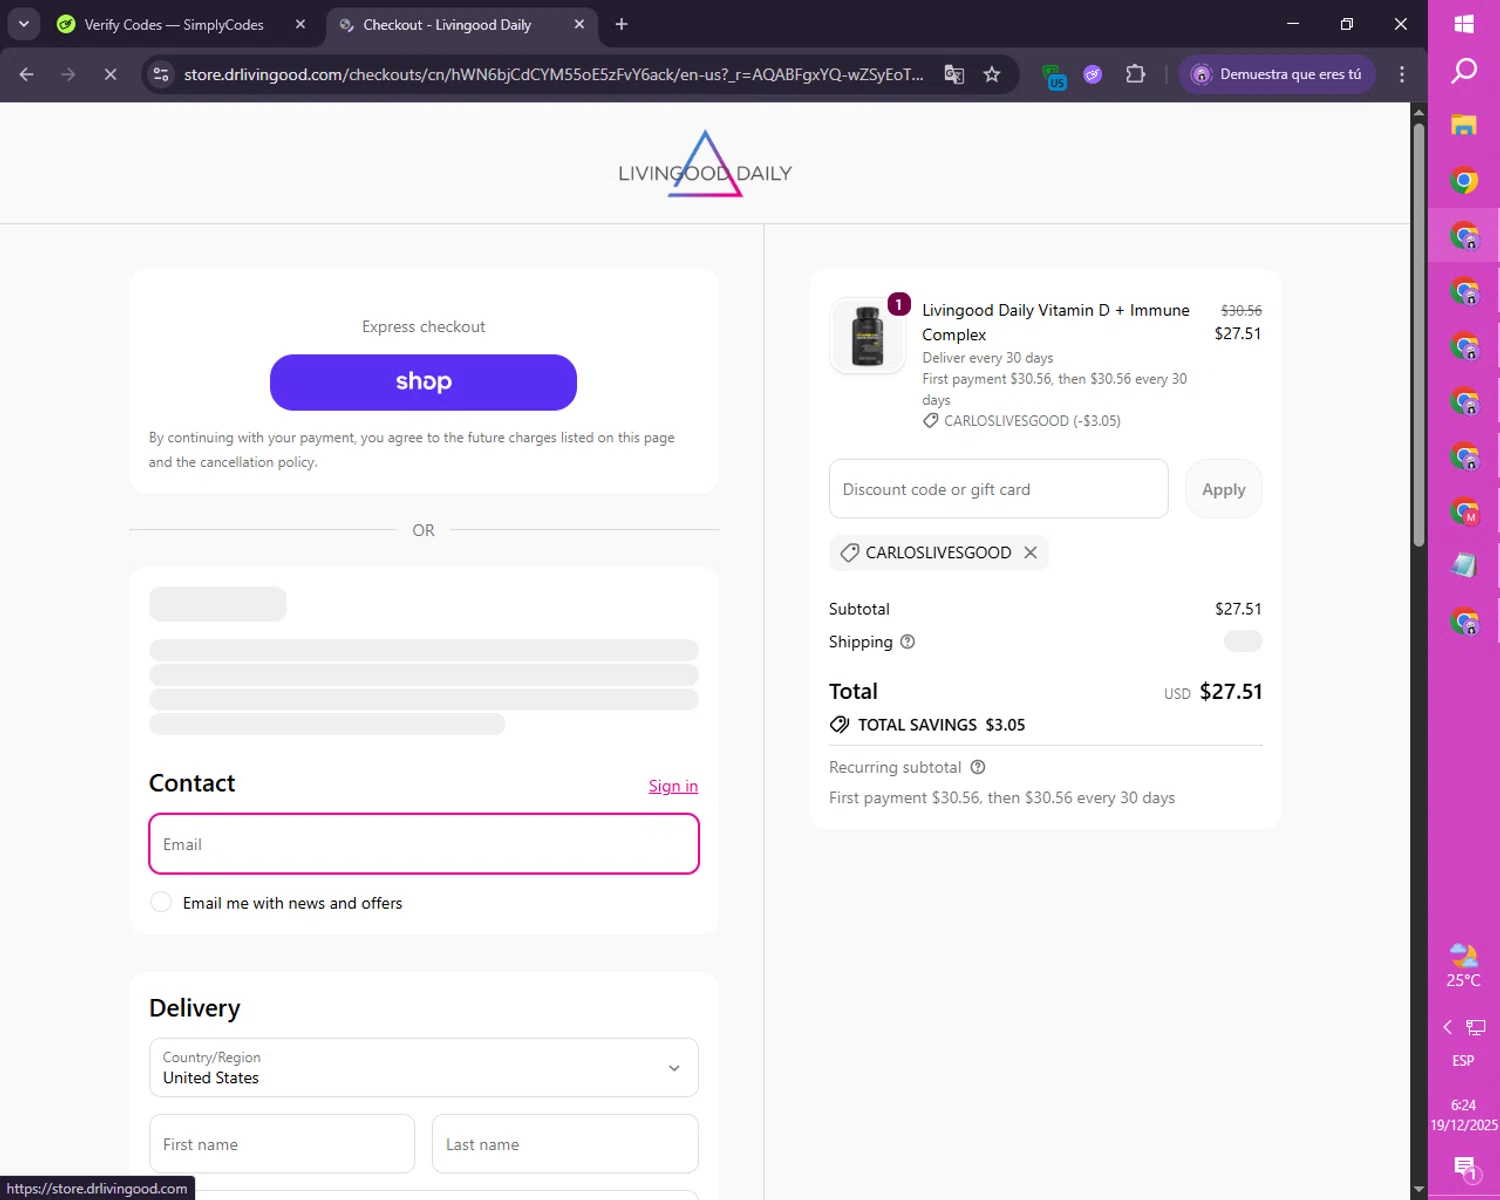
Task: Open the 25°C weather widget
Action: pyautogui.click(x=1464, y=966)
